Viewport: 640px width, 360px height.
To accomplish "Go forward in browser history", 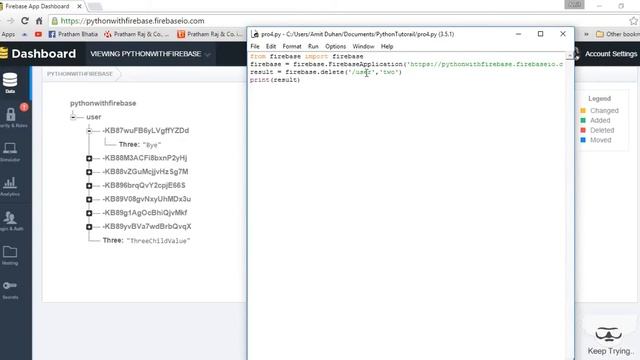I will click(11, 21).
